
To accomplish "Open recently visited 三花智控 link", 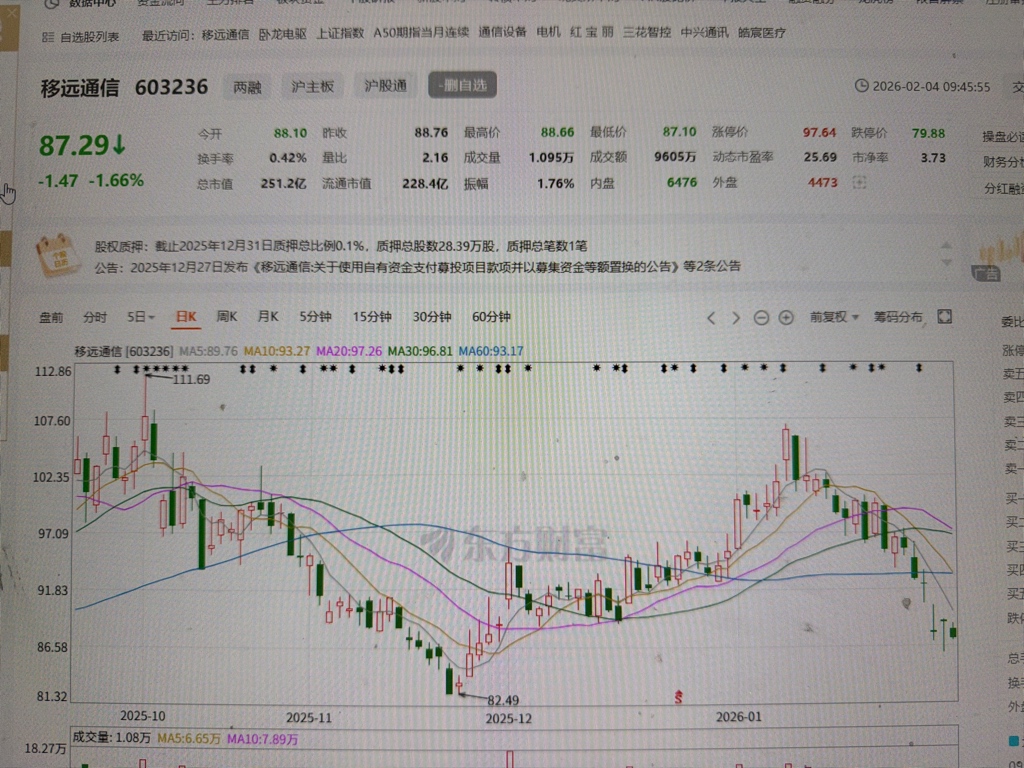I will coord(647,32).
